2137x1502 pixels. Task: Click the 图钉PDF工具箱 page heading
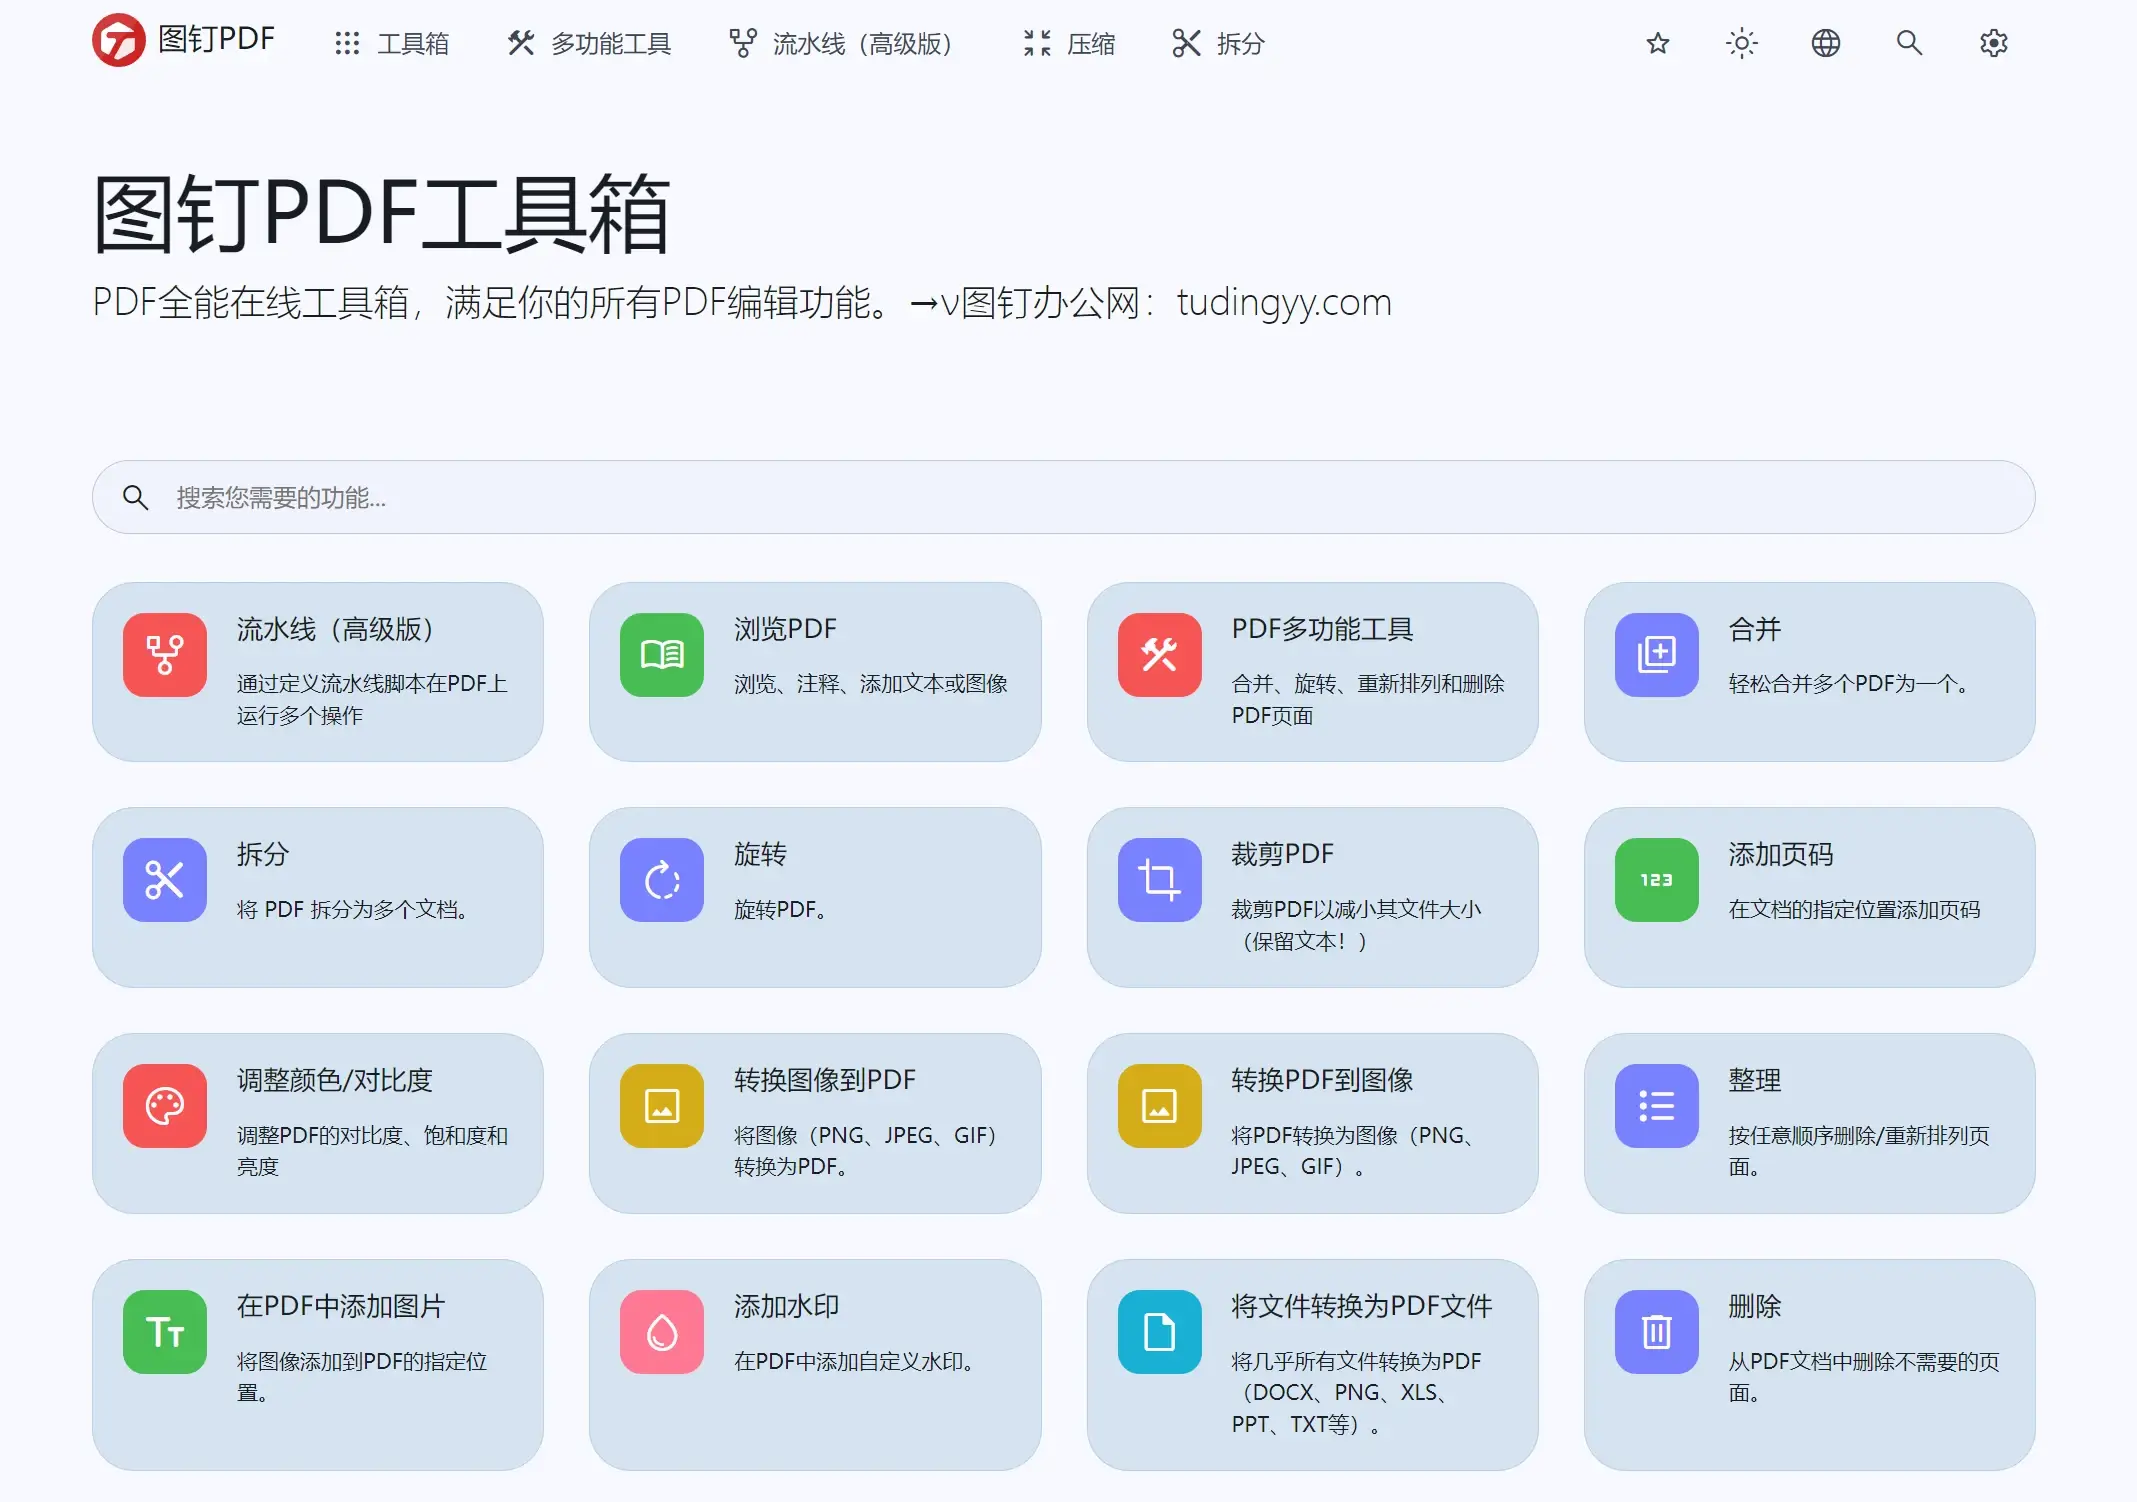(381, 213)
